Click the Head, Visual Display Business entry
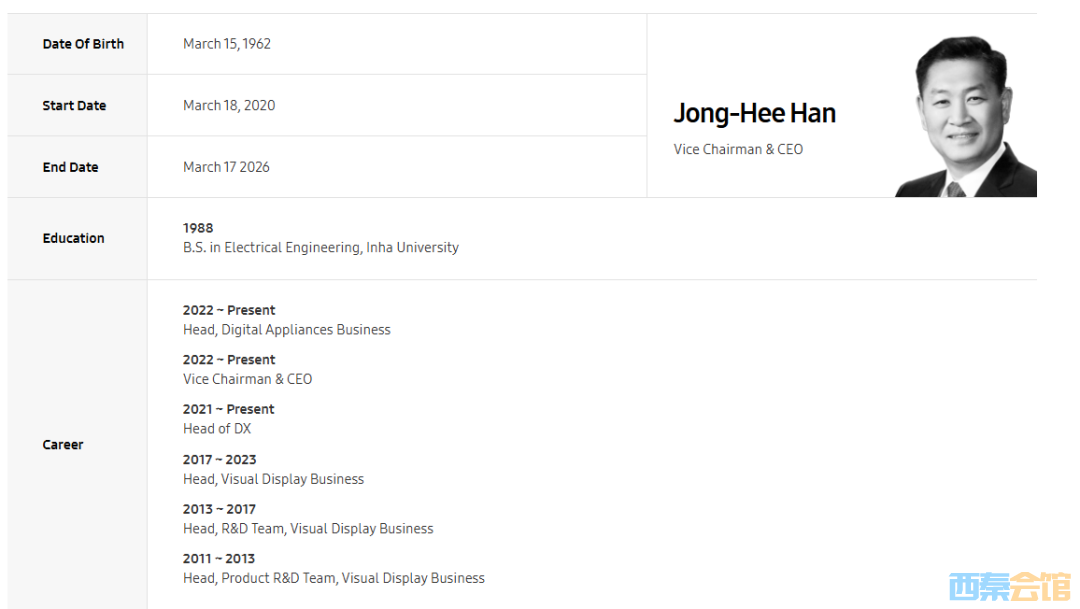 pyautogui.click(x=273, y=479)
